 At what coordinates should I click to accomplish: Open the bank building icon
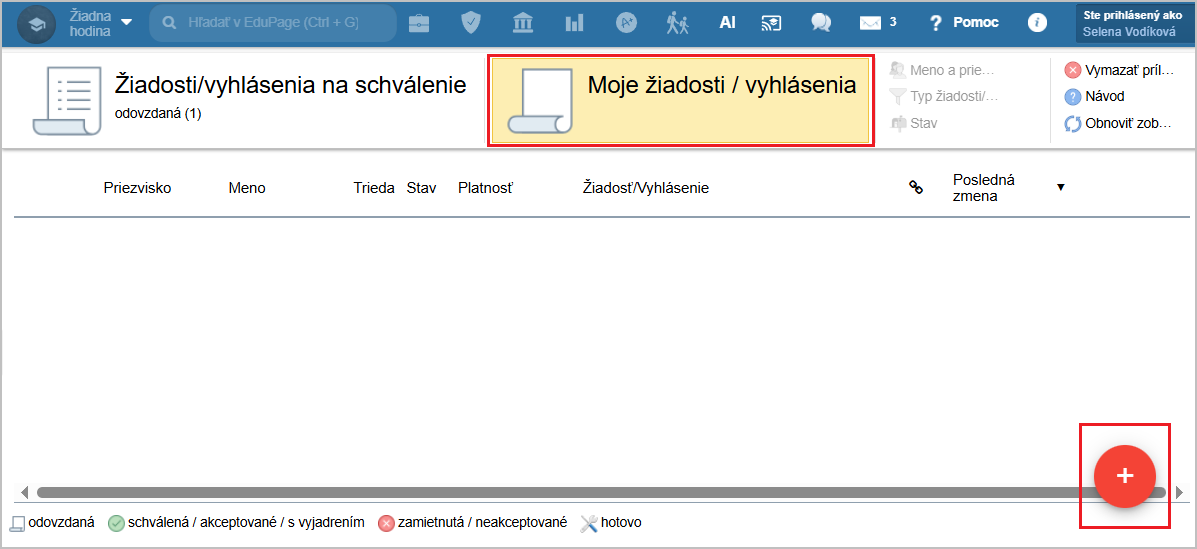tap(522, 22)
